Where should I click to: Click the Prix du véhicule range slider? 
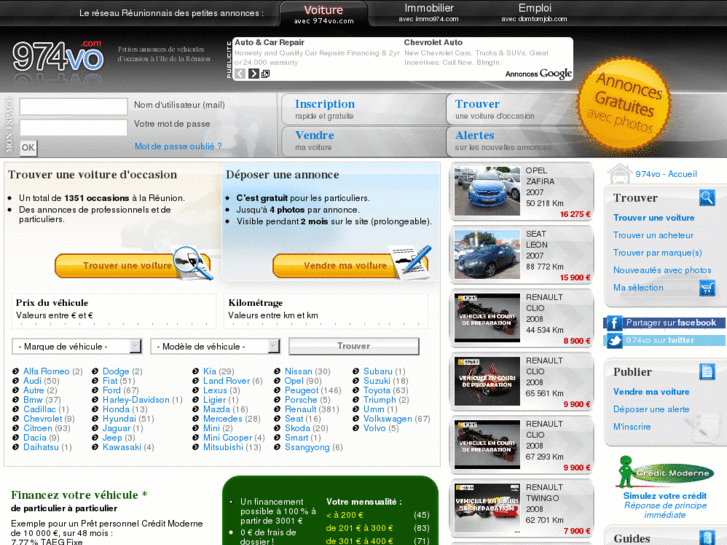114,324
